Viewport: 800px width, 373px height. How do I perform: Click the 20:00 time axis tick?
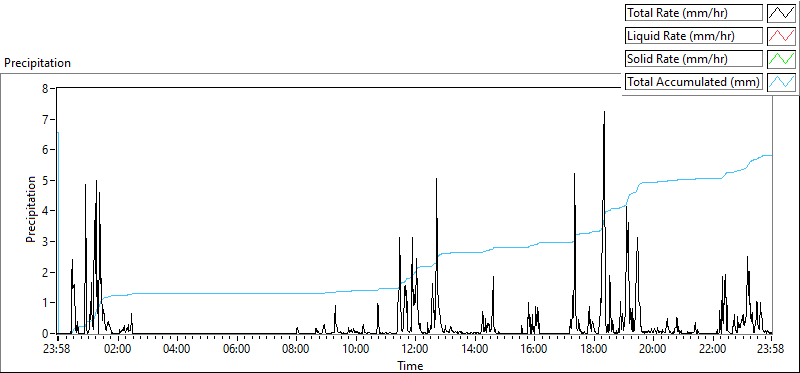[653, 350]
